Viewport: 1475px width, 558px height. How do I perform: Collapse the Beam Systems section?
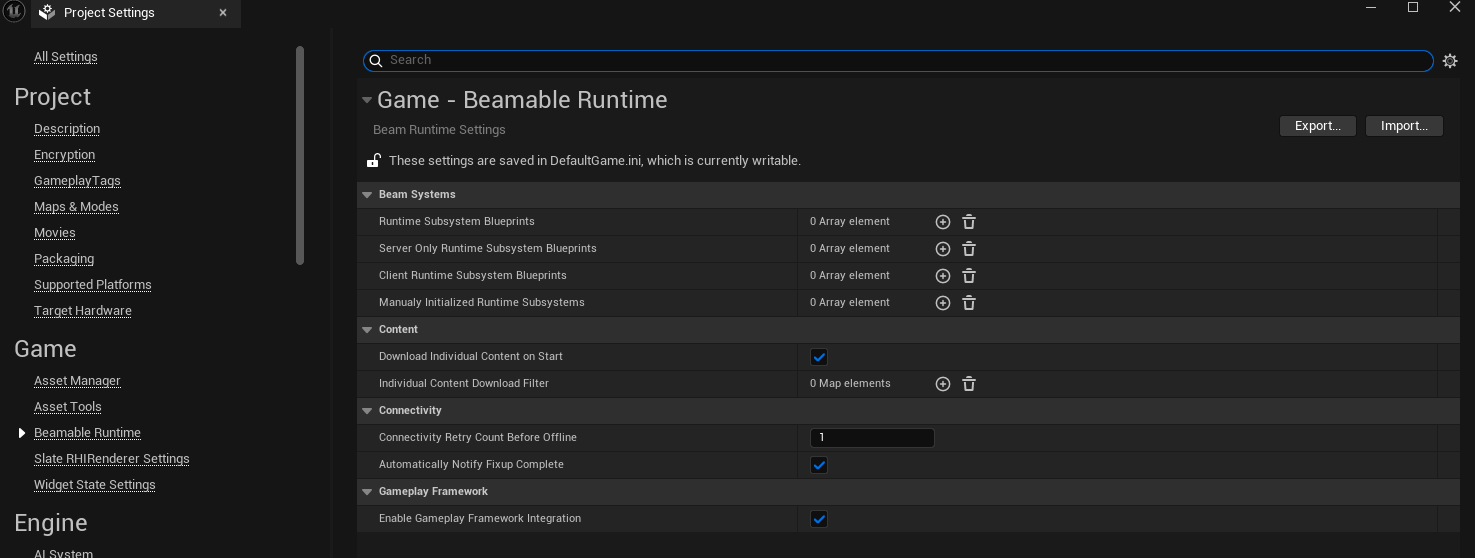[x=367, y=195]
